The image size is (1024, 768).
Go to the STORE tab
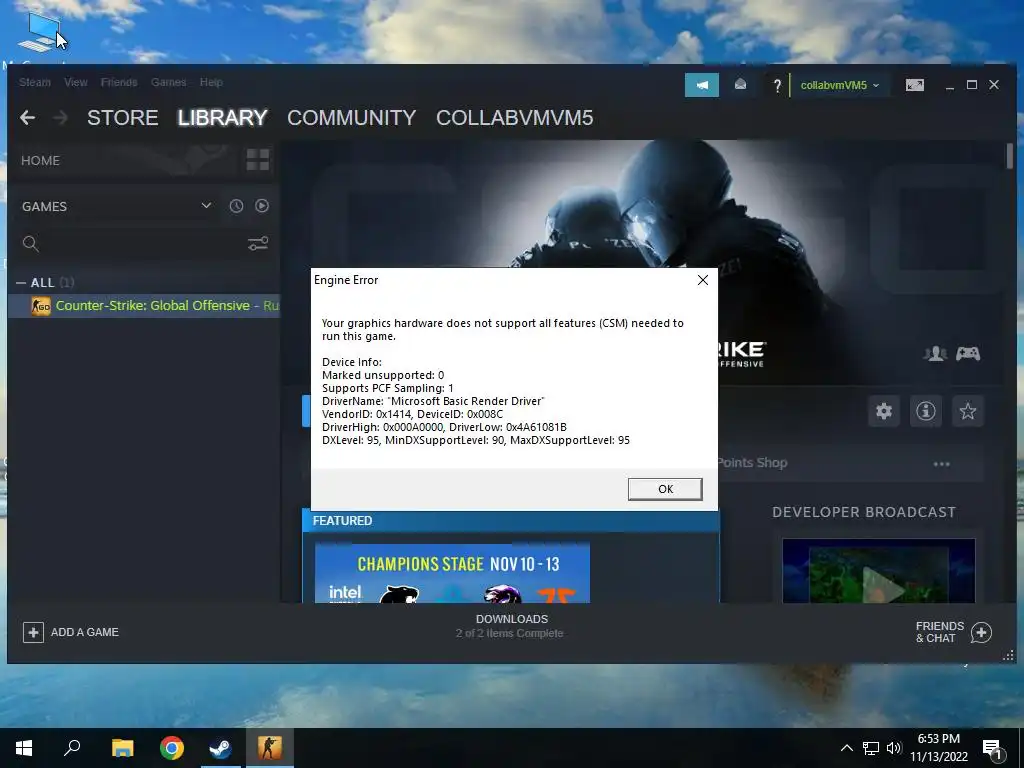(123, 118)
